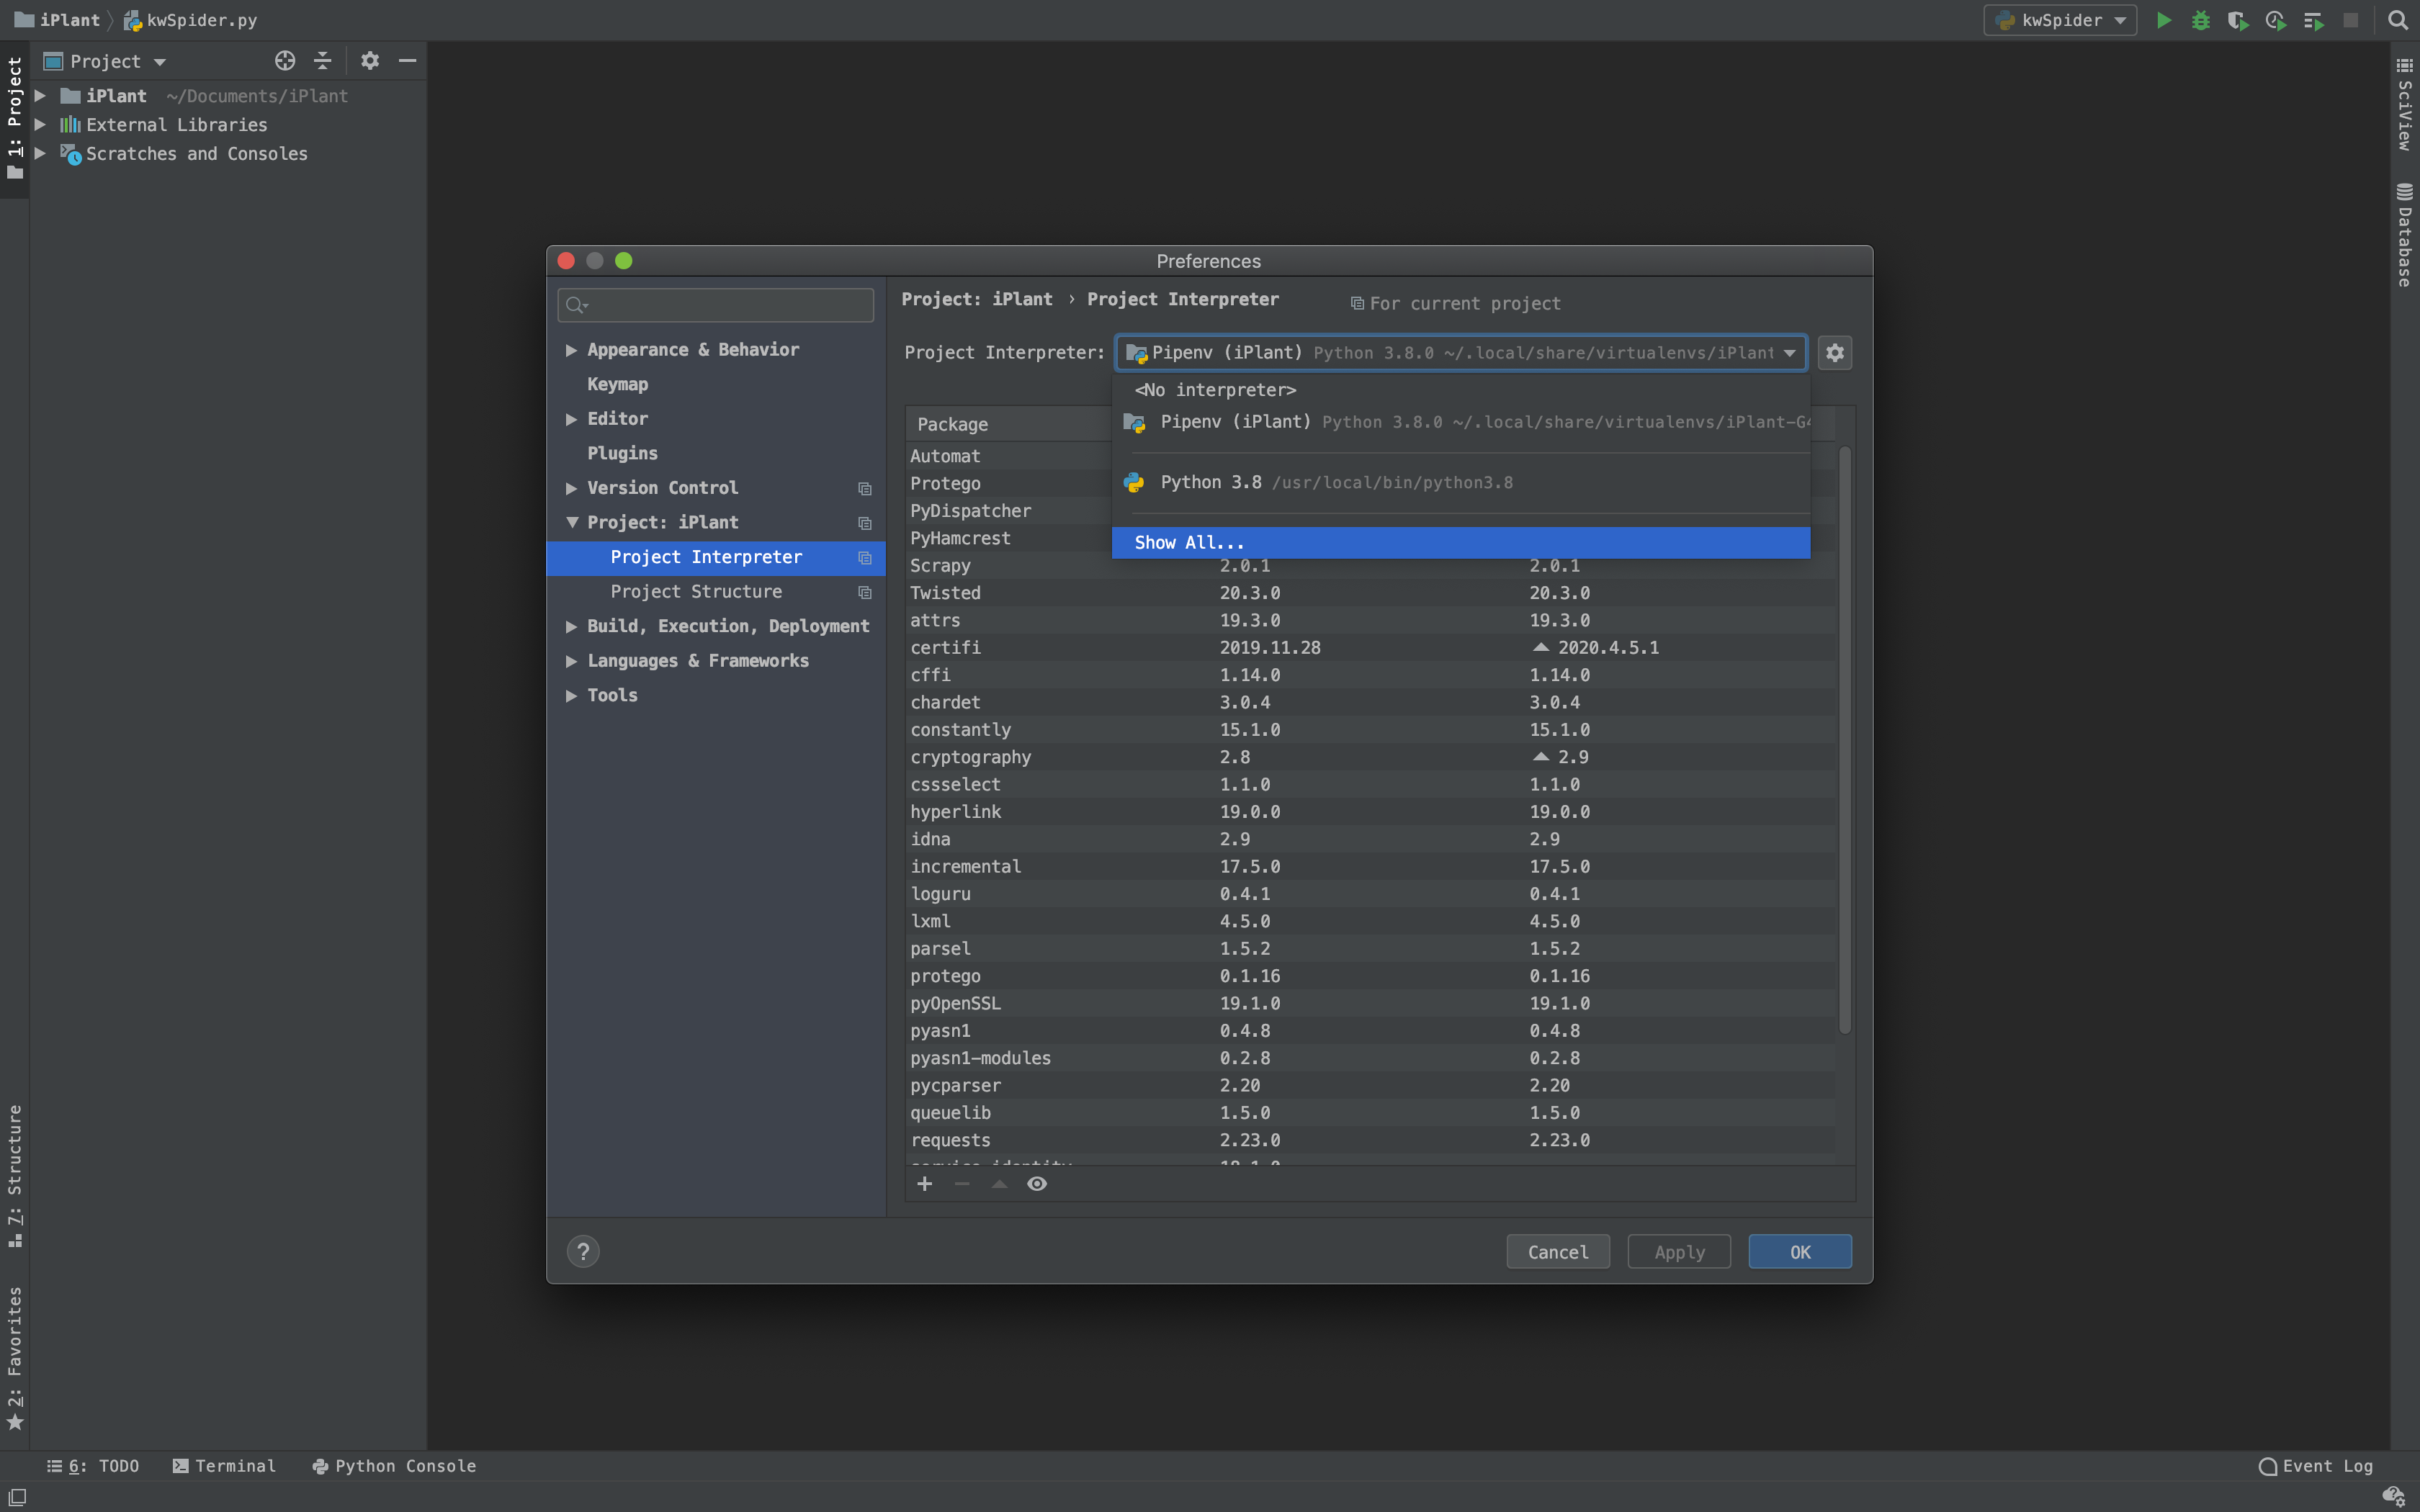Screen dimensions: 2420x1512
Task: Hide the Project tool window
Action: (407, 61)
